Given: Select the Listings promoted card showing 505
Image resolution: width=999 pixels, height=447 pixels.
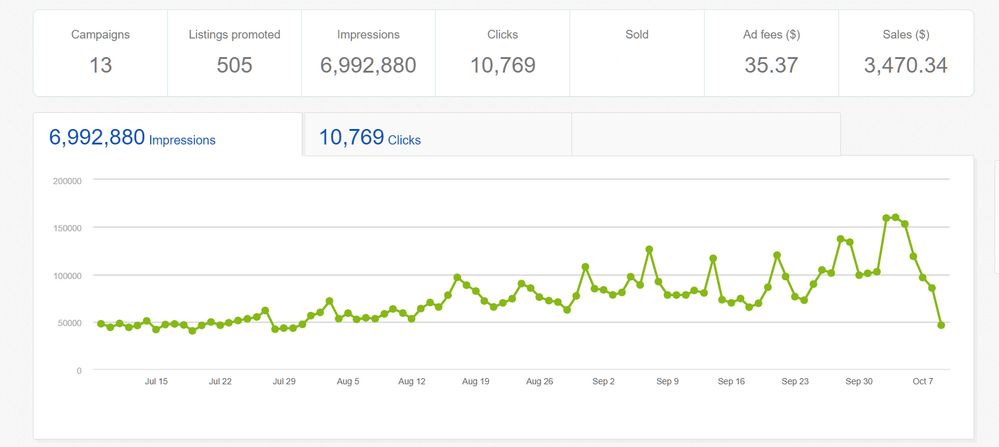Looking at the screenshot, I should pyautogui.click(x=234, y=53).
